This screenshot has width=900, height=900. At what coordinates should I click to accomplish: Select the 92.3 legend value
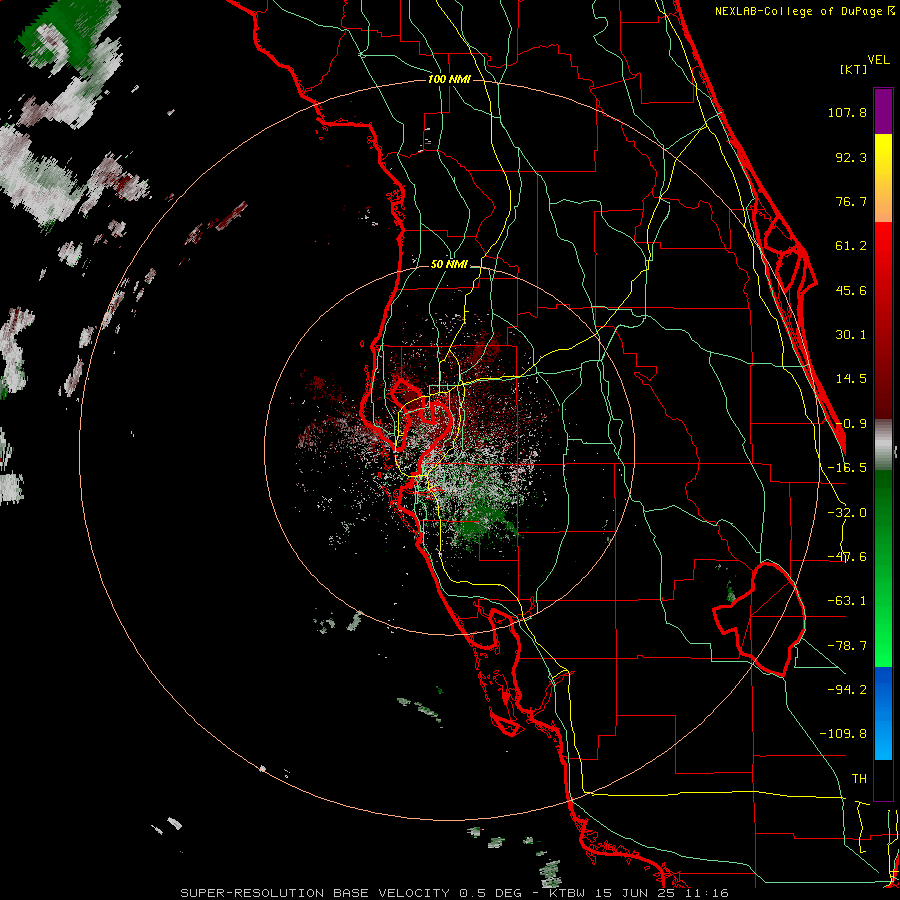click(x=851, y=157)
